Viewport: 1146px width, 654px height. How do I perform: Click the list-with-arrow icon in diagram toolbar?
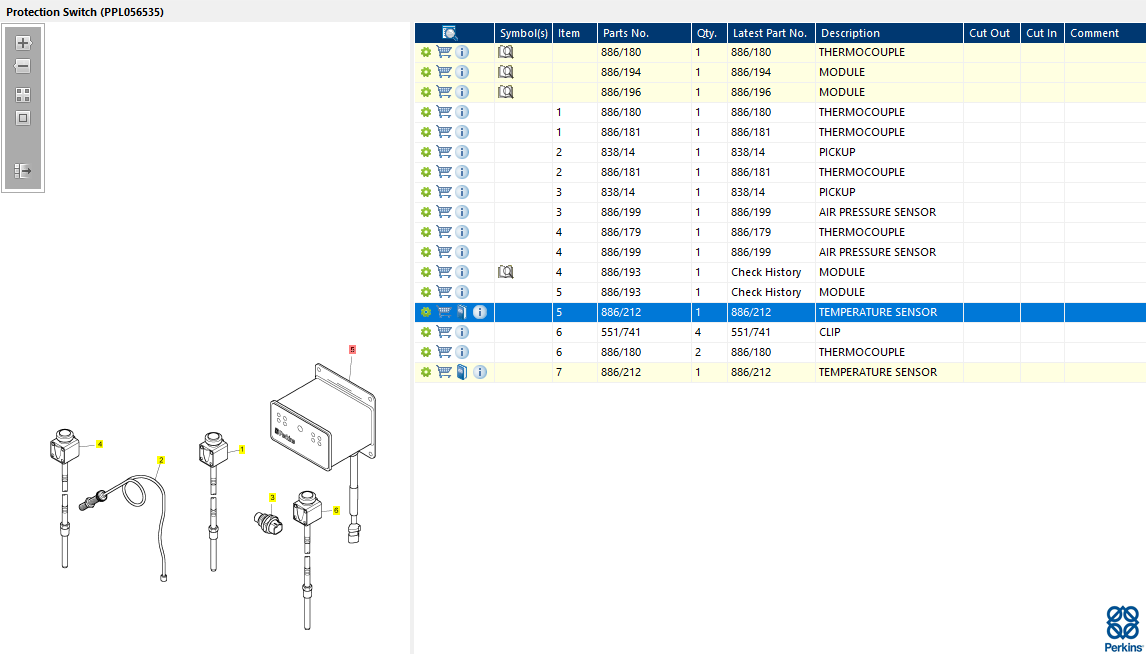pos(23,171)
